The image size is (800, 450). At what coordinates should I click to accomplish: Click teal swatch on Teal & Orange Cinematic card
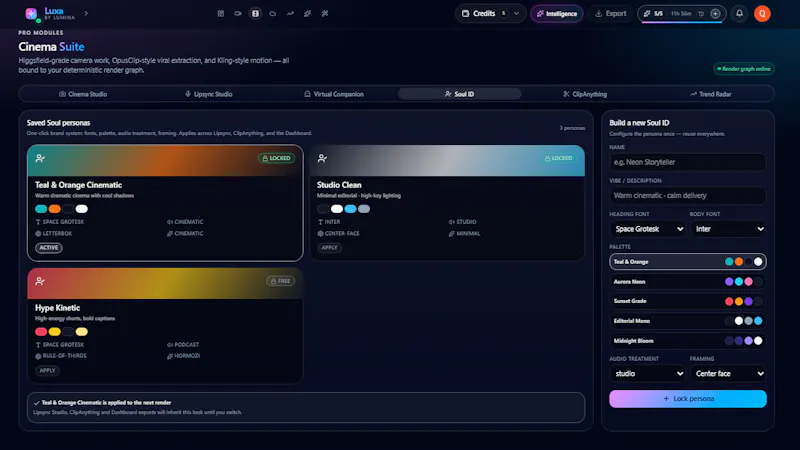click(x=41, y=209)
